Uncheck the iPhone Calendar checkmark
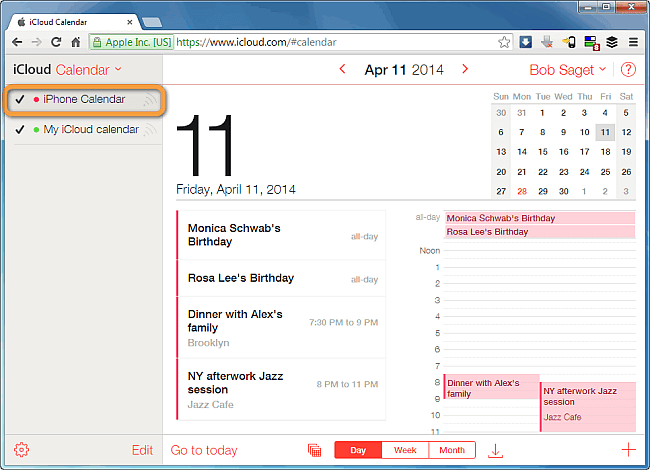 coord(19,99)
